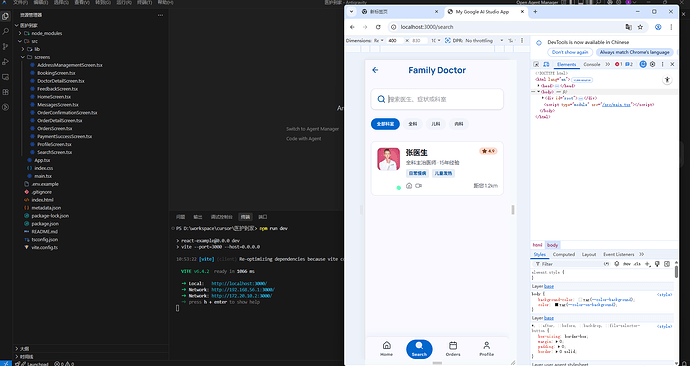The width and height of the screenshot is (690, 366).
Task: Select the 儿科 department filter chip
Action: [x=436, y=124]
